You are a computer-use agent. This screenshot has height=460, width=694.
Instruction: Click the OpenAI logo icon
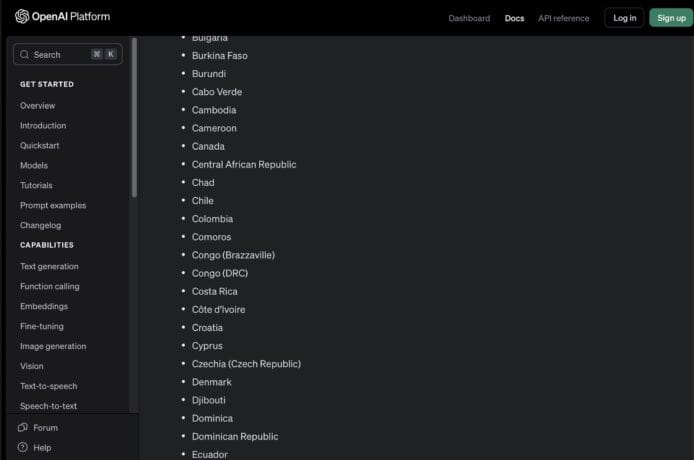[22, 17]
